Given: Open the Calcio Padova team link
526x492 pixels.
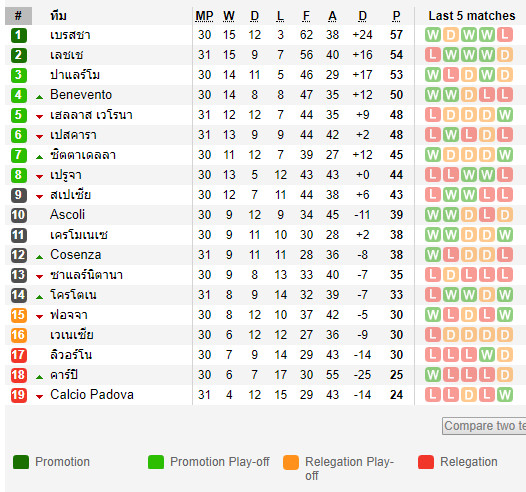Looking at the screenshot, I should 92,394.
